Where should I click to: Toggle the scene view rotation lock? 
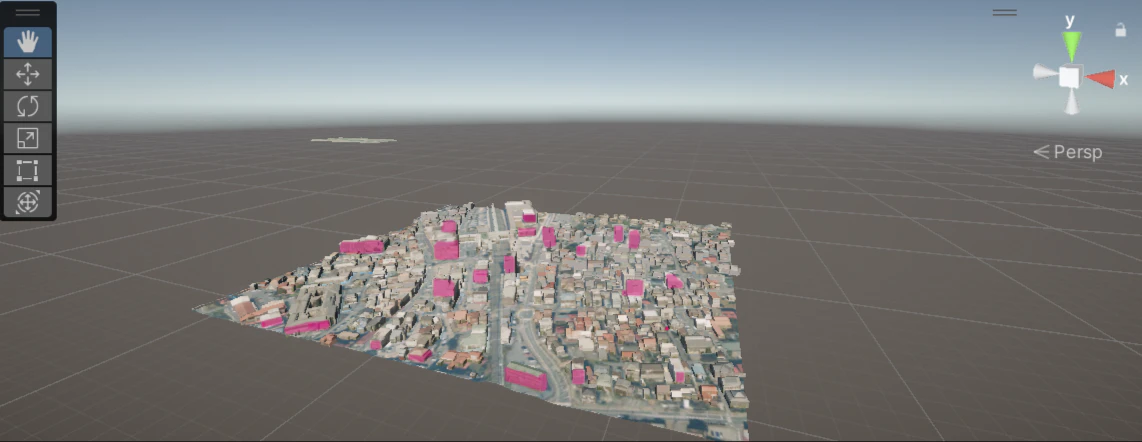click(x=1120, y=30)
